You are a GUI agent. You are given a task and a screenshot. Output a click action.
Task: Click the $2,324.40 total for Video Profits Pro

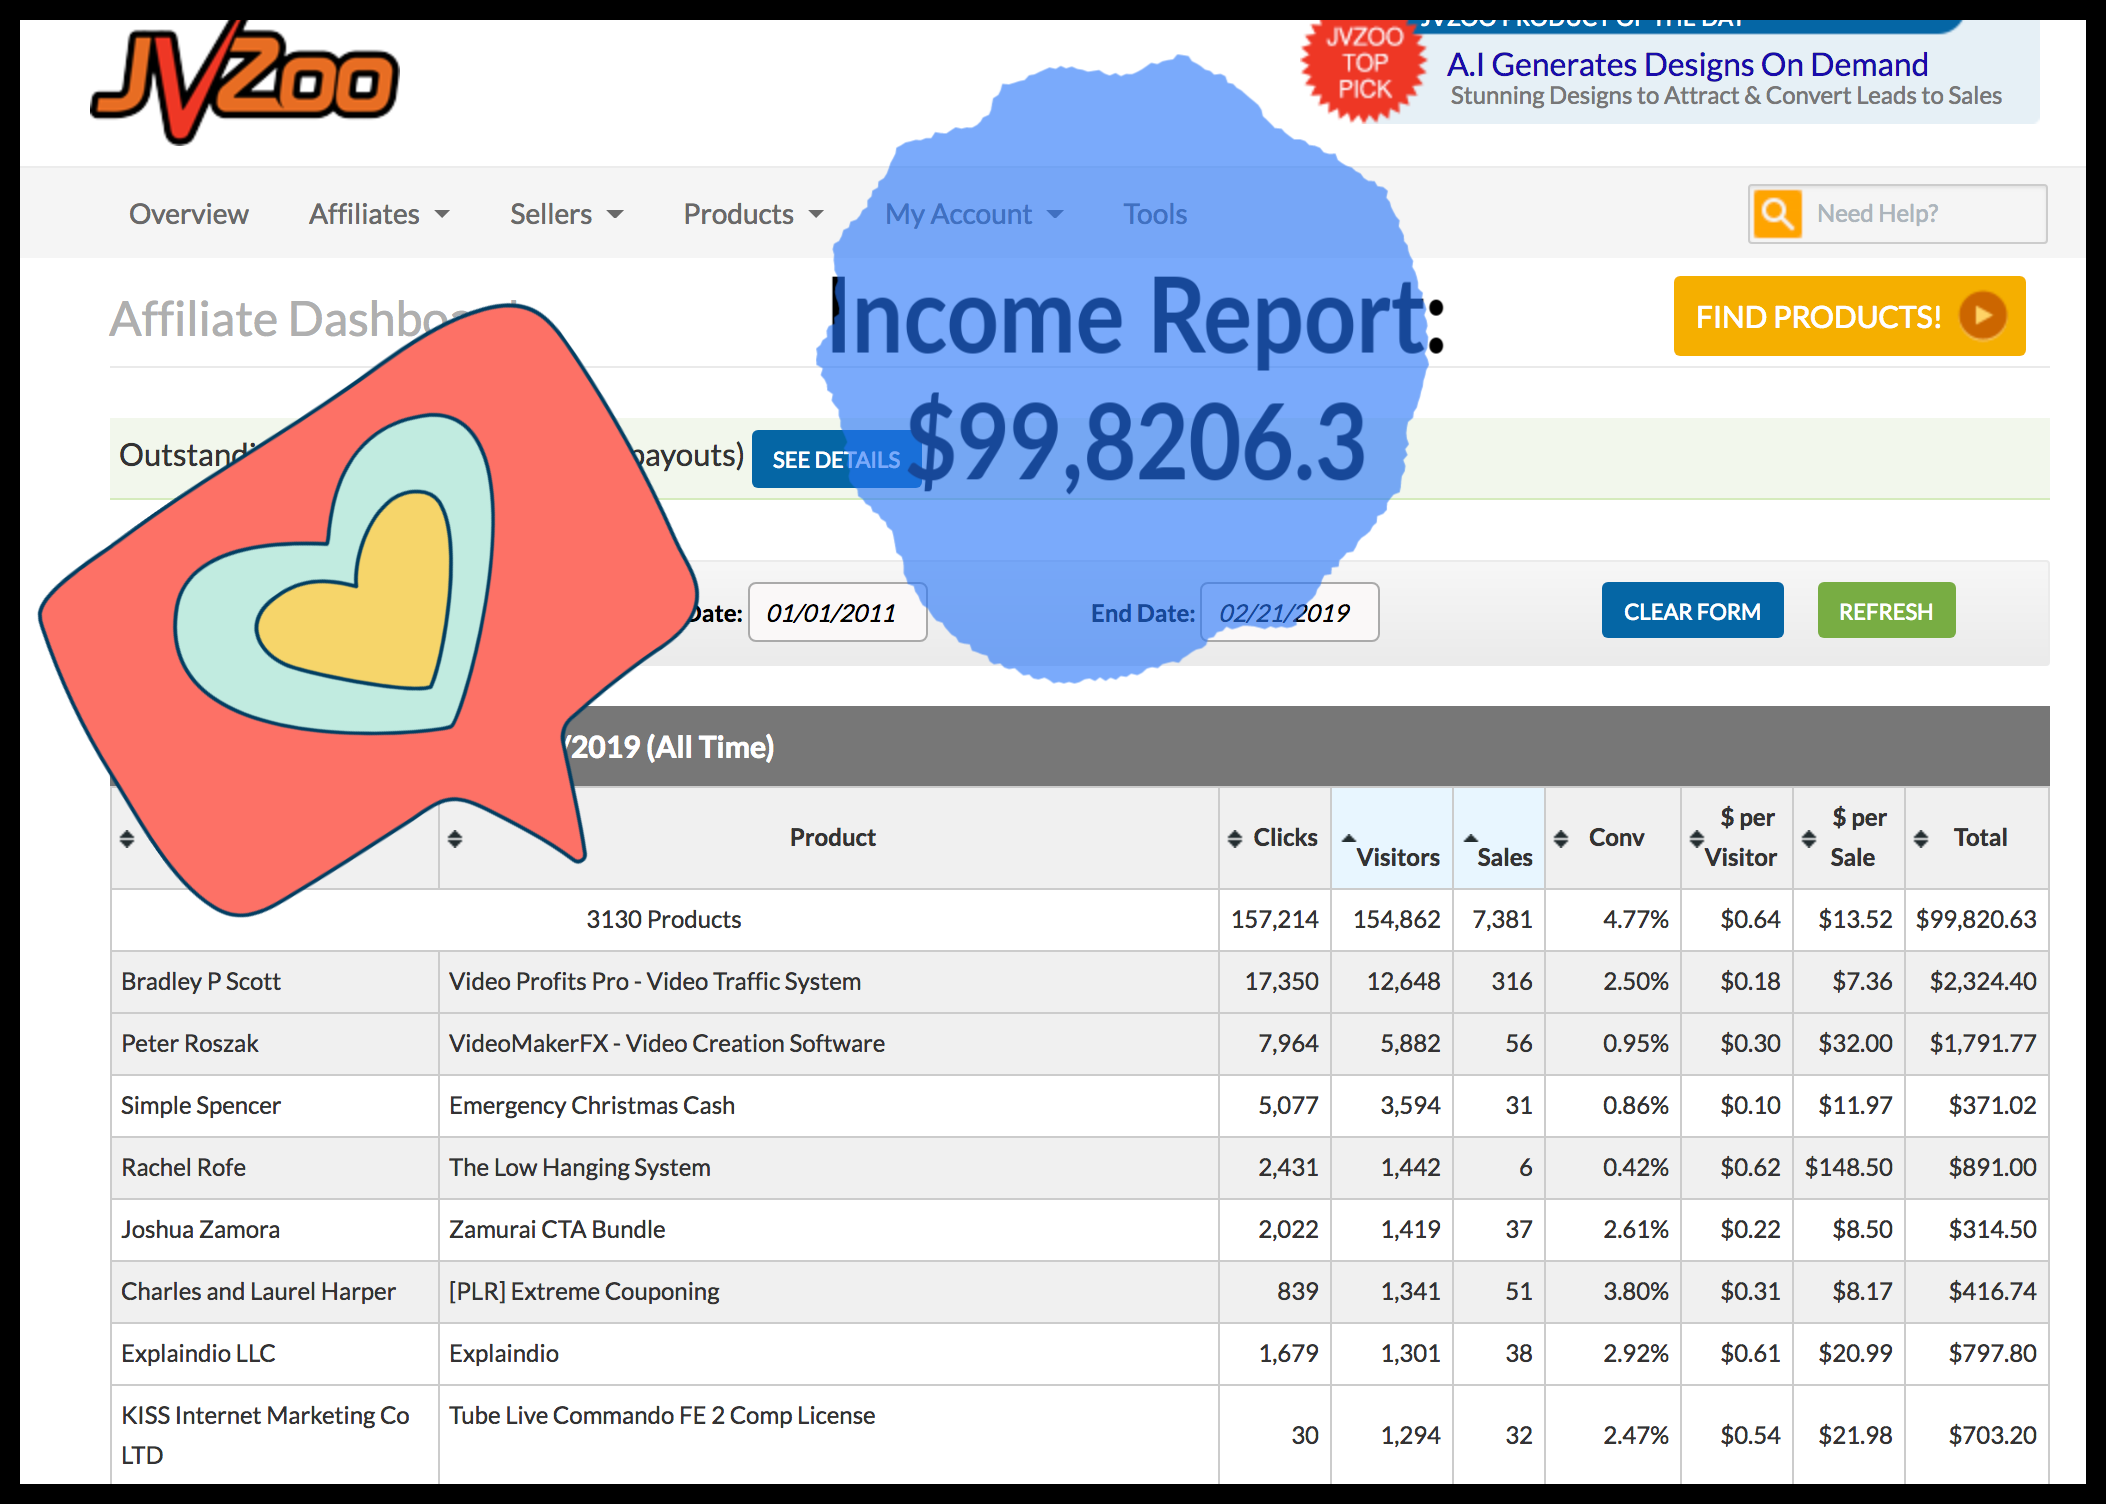click(1976, 981)
